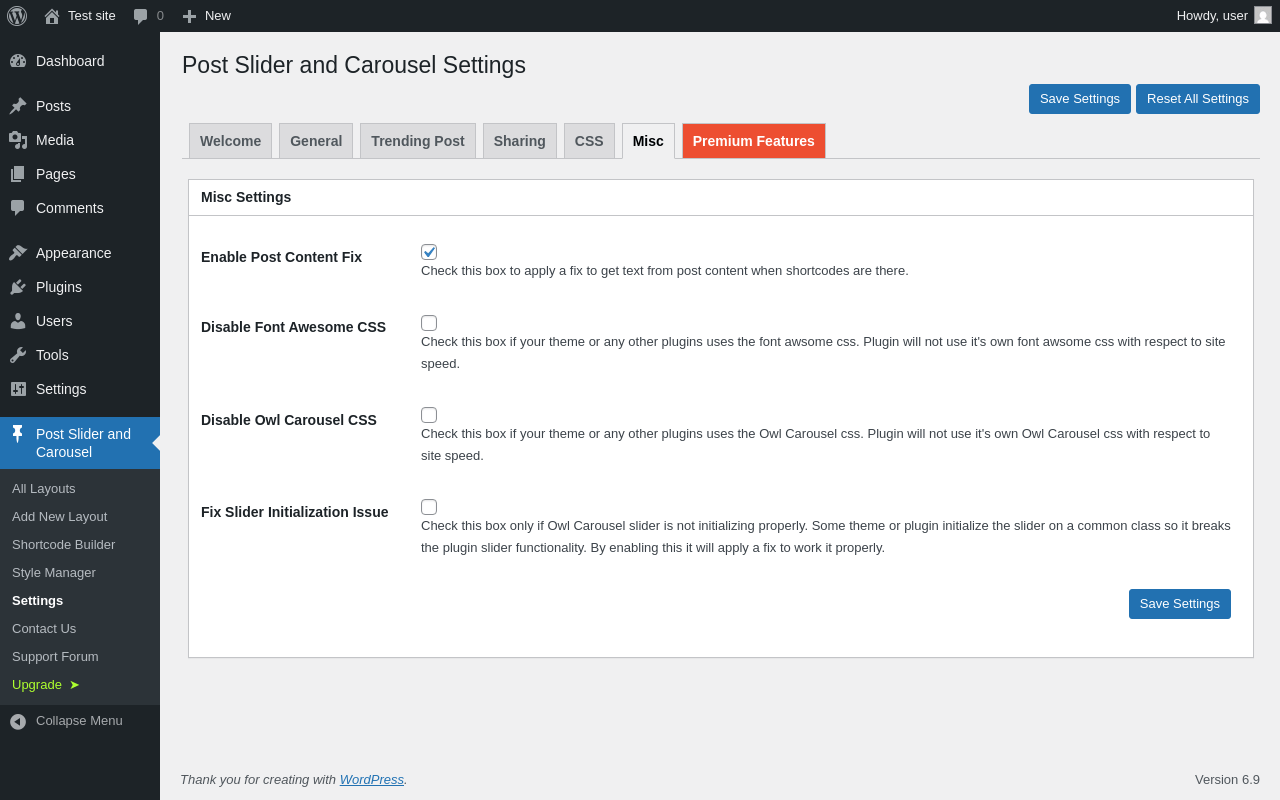Image resolution: width=1280 pixels, height=800 pixels.
Task: Tick Fix Slider Initialization Issue checkbox
Action: click(x=429, y=507)
